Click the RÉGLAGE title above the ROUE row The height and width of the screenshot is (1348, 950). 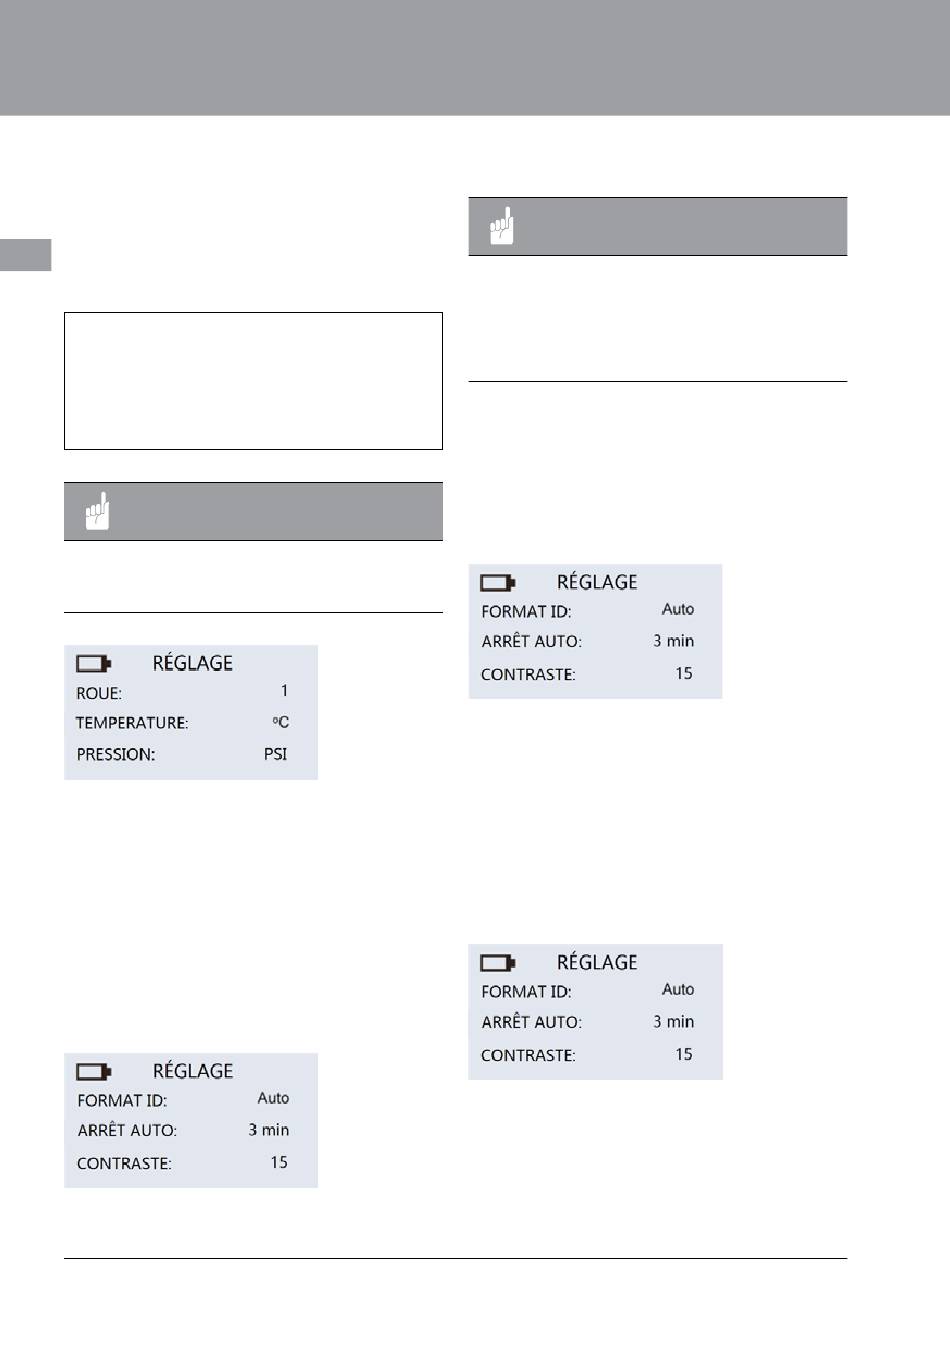click(x=193, y=663)
